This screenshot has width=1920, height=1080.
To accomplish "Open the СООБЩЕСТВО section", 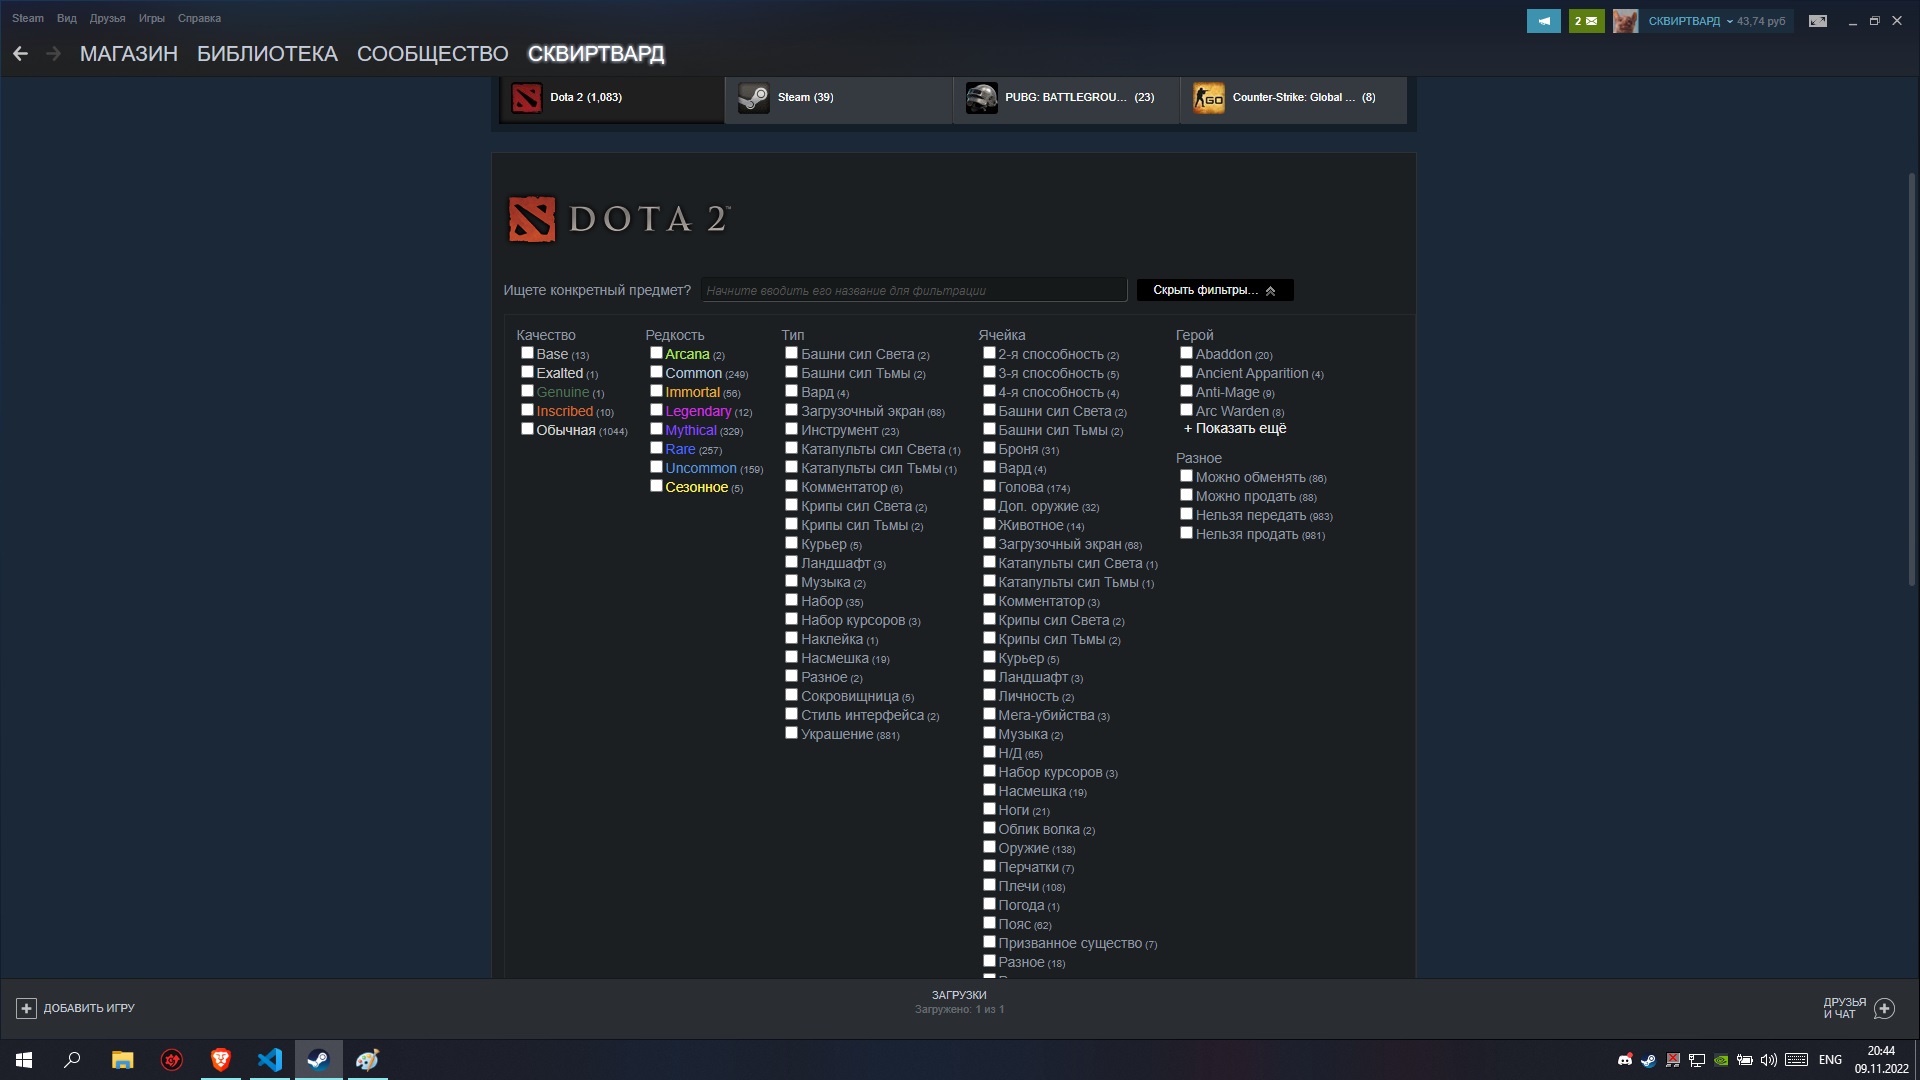I will coord(433,54).
